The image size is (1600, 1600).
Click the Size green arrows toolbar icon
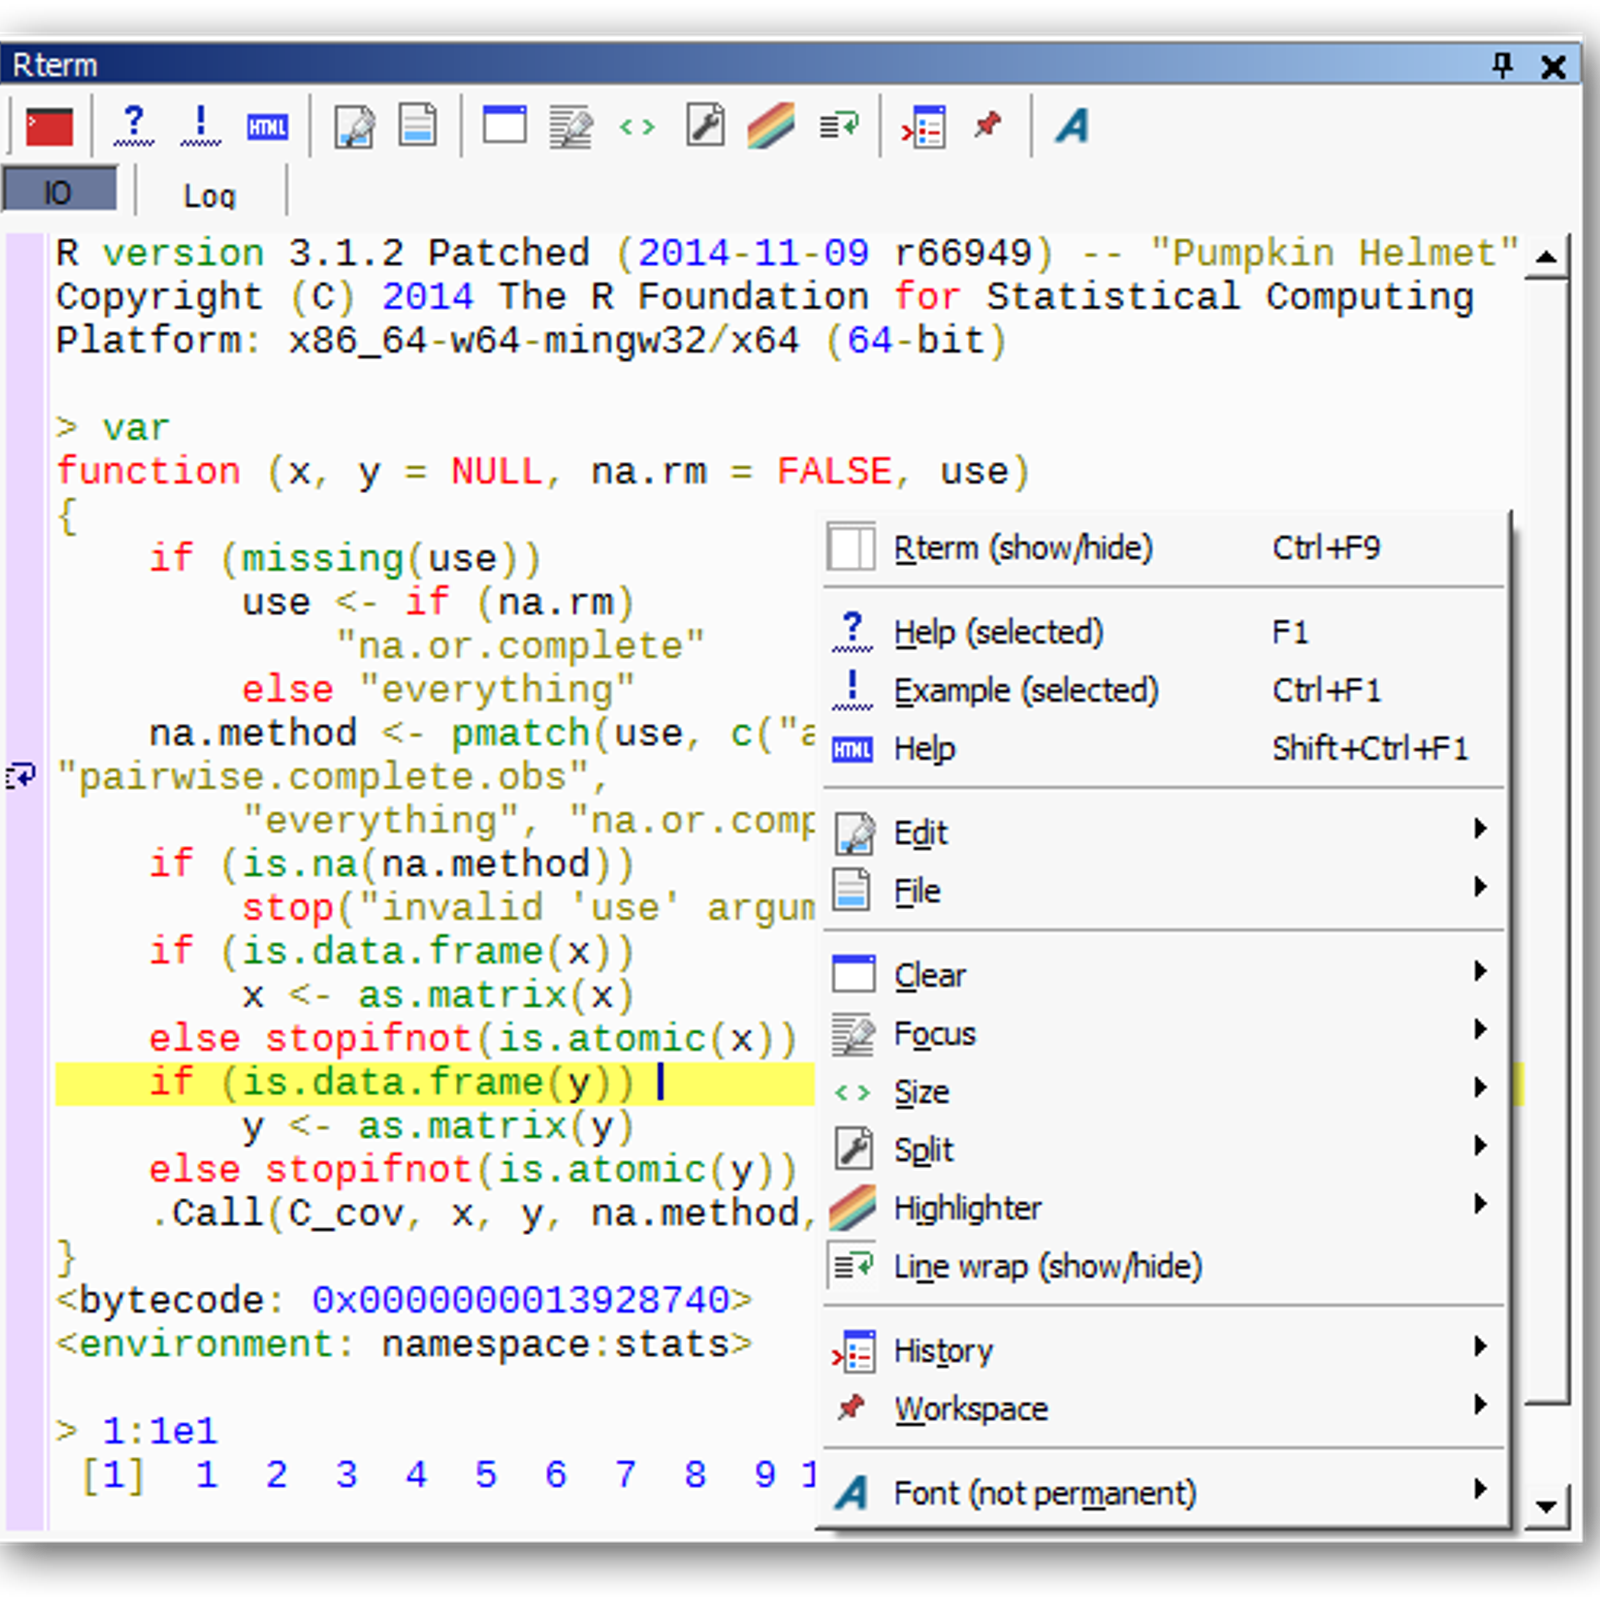coord(637,127)
